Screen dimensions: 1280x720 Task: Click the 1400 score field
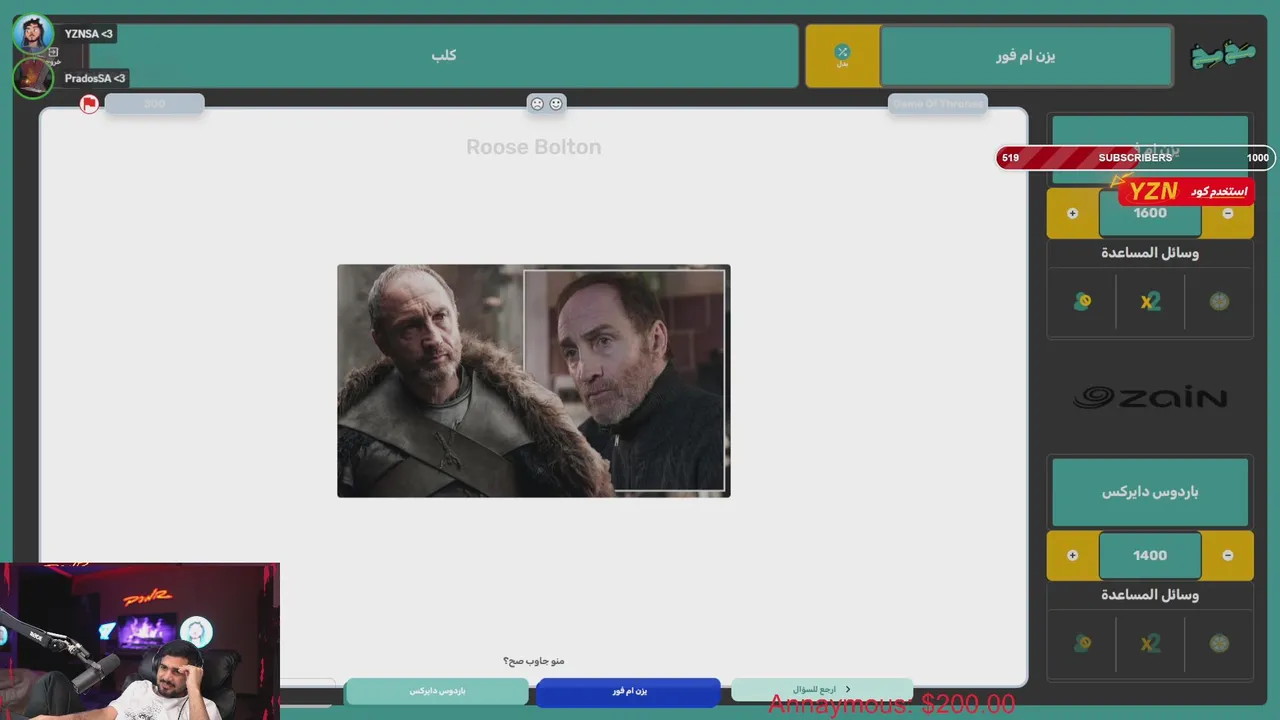coord(1150,555)
